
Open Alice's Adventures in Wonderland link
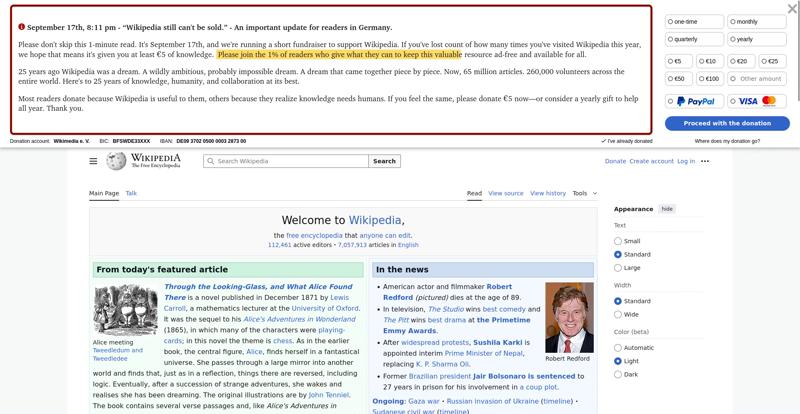pyautogui.click(x=299, y=319)
